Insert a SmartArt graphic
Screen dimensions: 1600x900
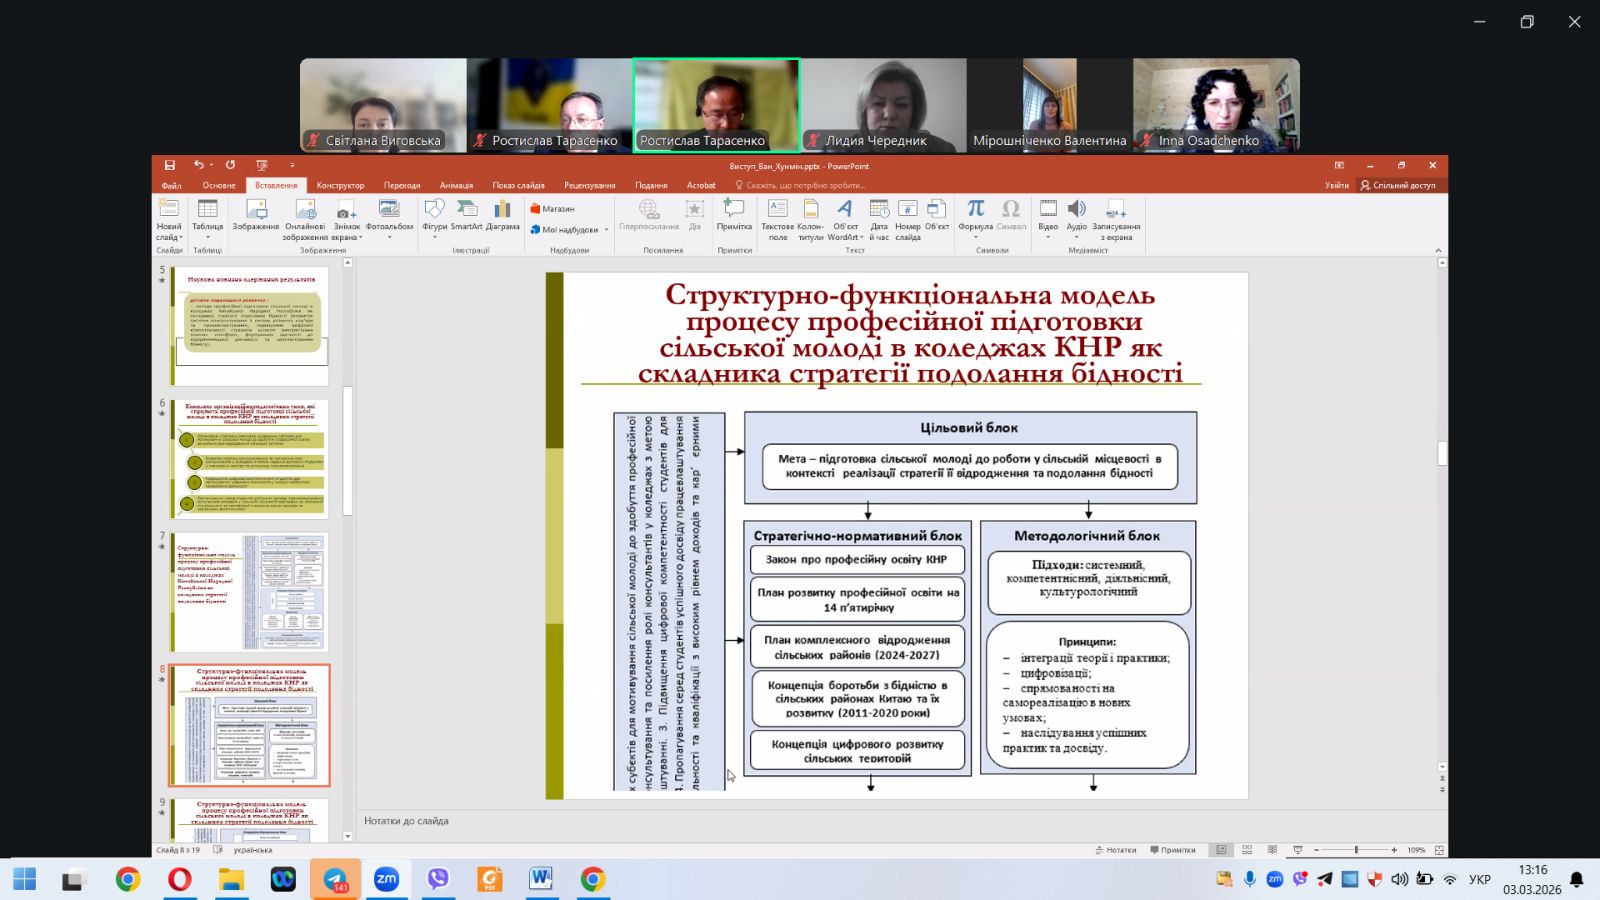point(466,214)
